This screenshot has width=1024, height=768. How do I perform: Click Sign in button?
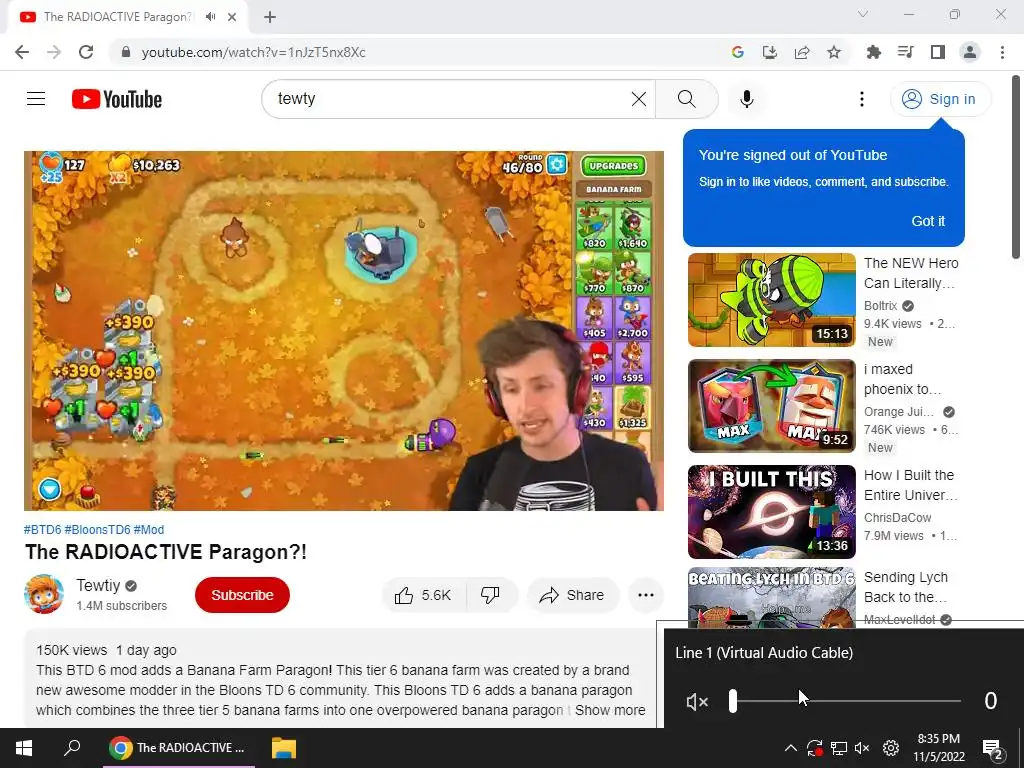[x=940, y=99]
